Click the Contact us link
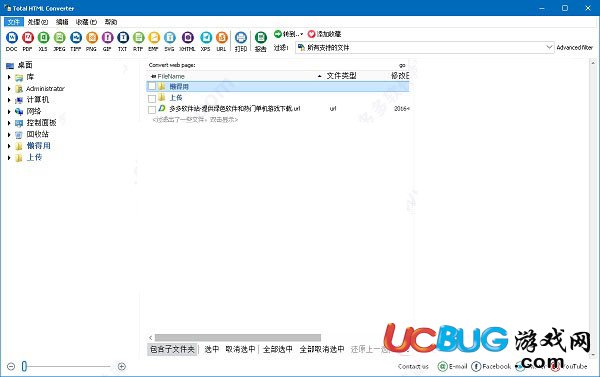Image resolution: width=600 pixels, height=377 pixels. point(413,367)
